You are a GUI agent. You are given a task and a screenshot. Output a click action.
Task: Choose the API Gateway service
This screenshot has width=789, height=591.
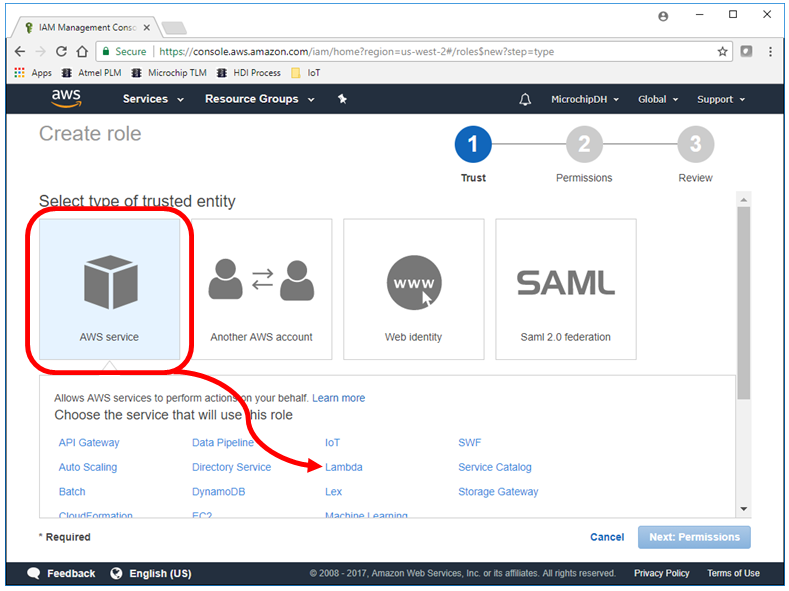click(x=89, y=443)
